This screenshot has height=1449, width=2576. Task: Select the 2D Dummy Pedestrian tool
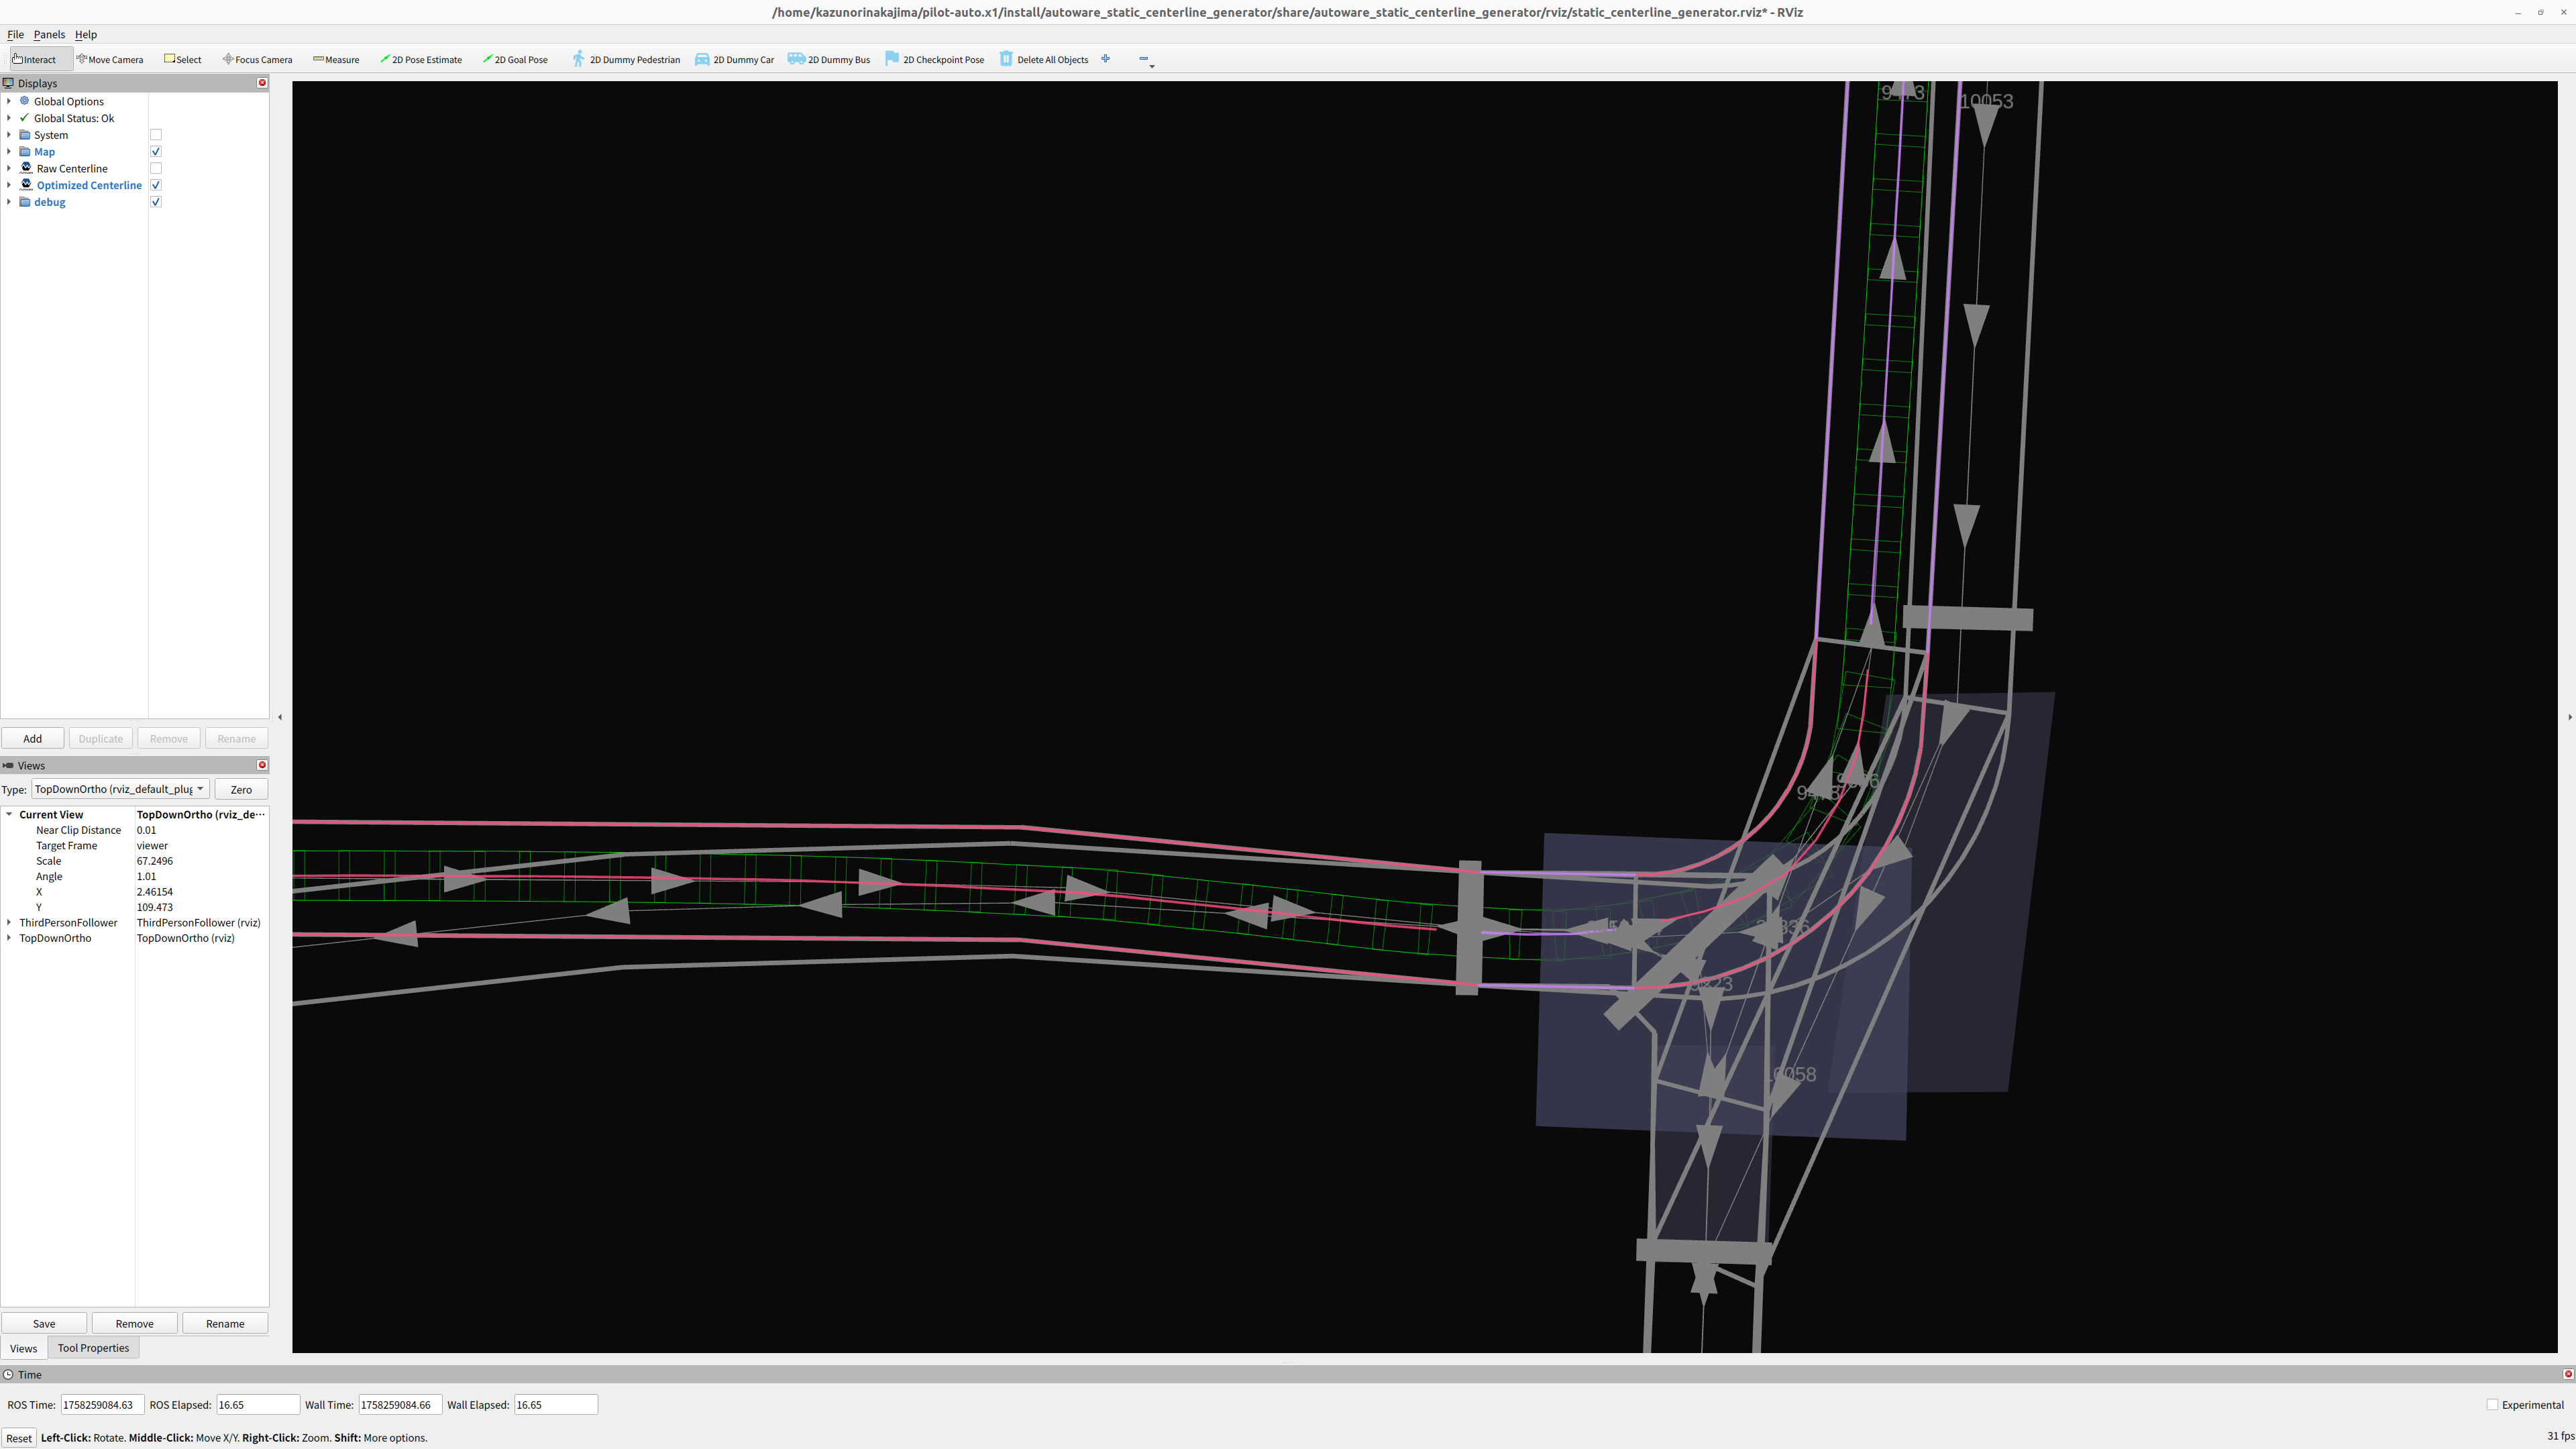[626, 59]
